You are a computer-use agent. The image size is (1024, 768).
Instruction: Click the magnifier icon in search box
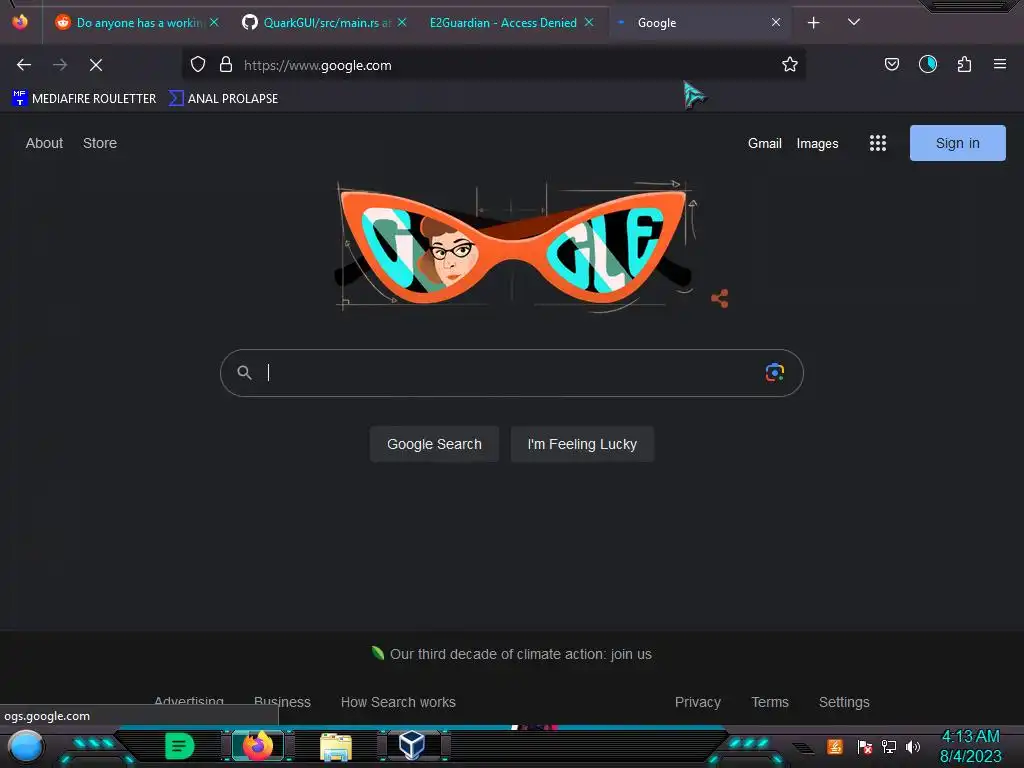[x=244, y=372]
